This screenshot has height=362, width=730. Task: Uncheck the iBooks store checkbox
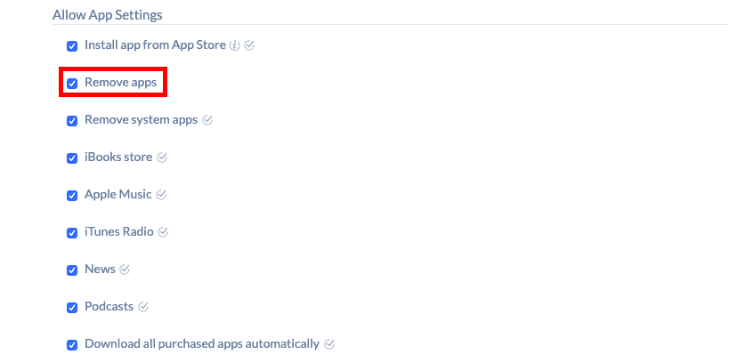(72, 158)
